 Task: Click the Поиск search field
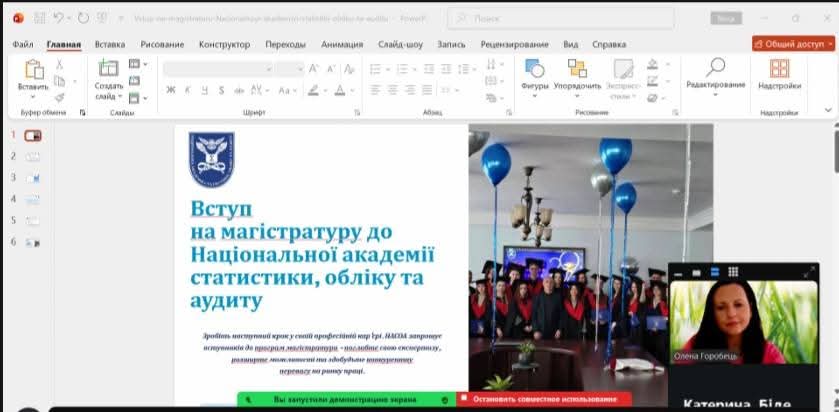[560, 18]
